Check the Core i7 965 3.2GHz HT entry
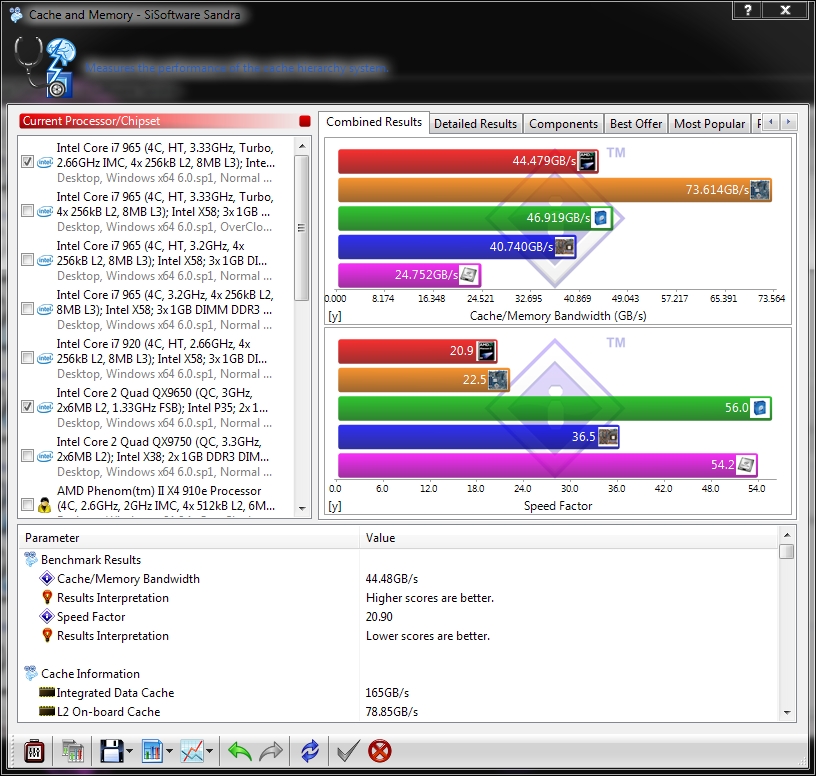816x776 pixels. click(x=28, y=260)
